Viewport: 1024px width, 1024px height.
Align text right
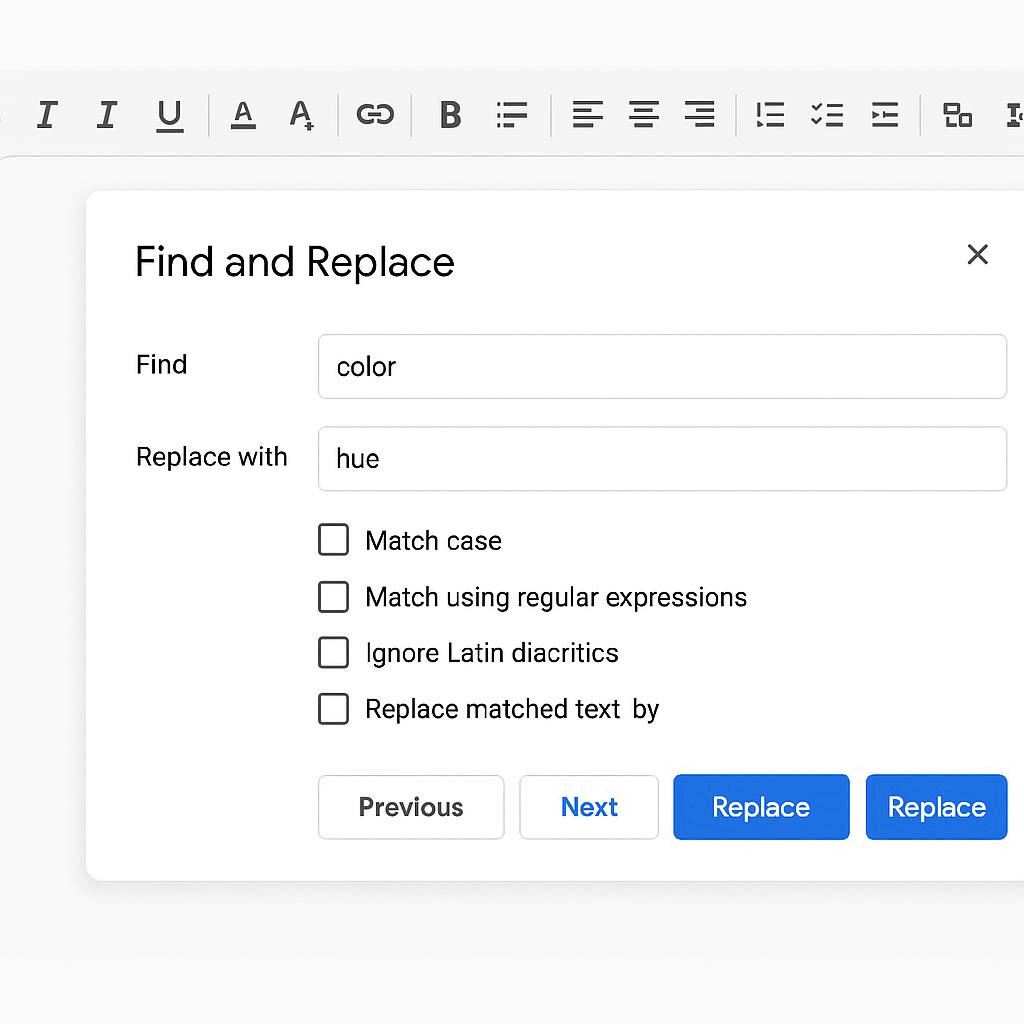(699, 114)
